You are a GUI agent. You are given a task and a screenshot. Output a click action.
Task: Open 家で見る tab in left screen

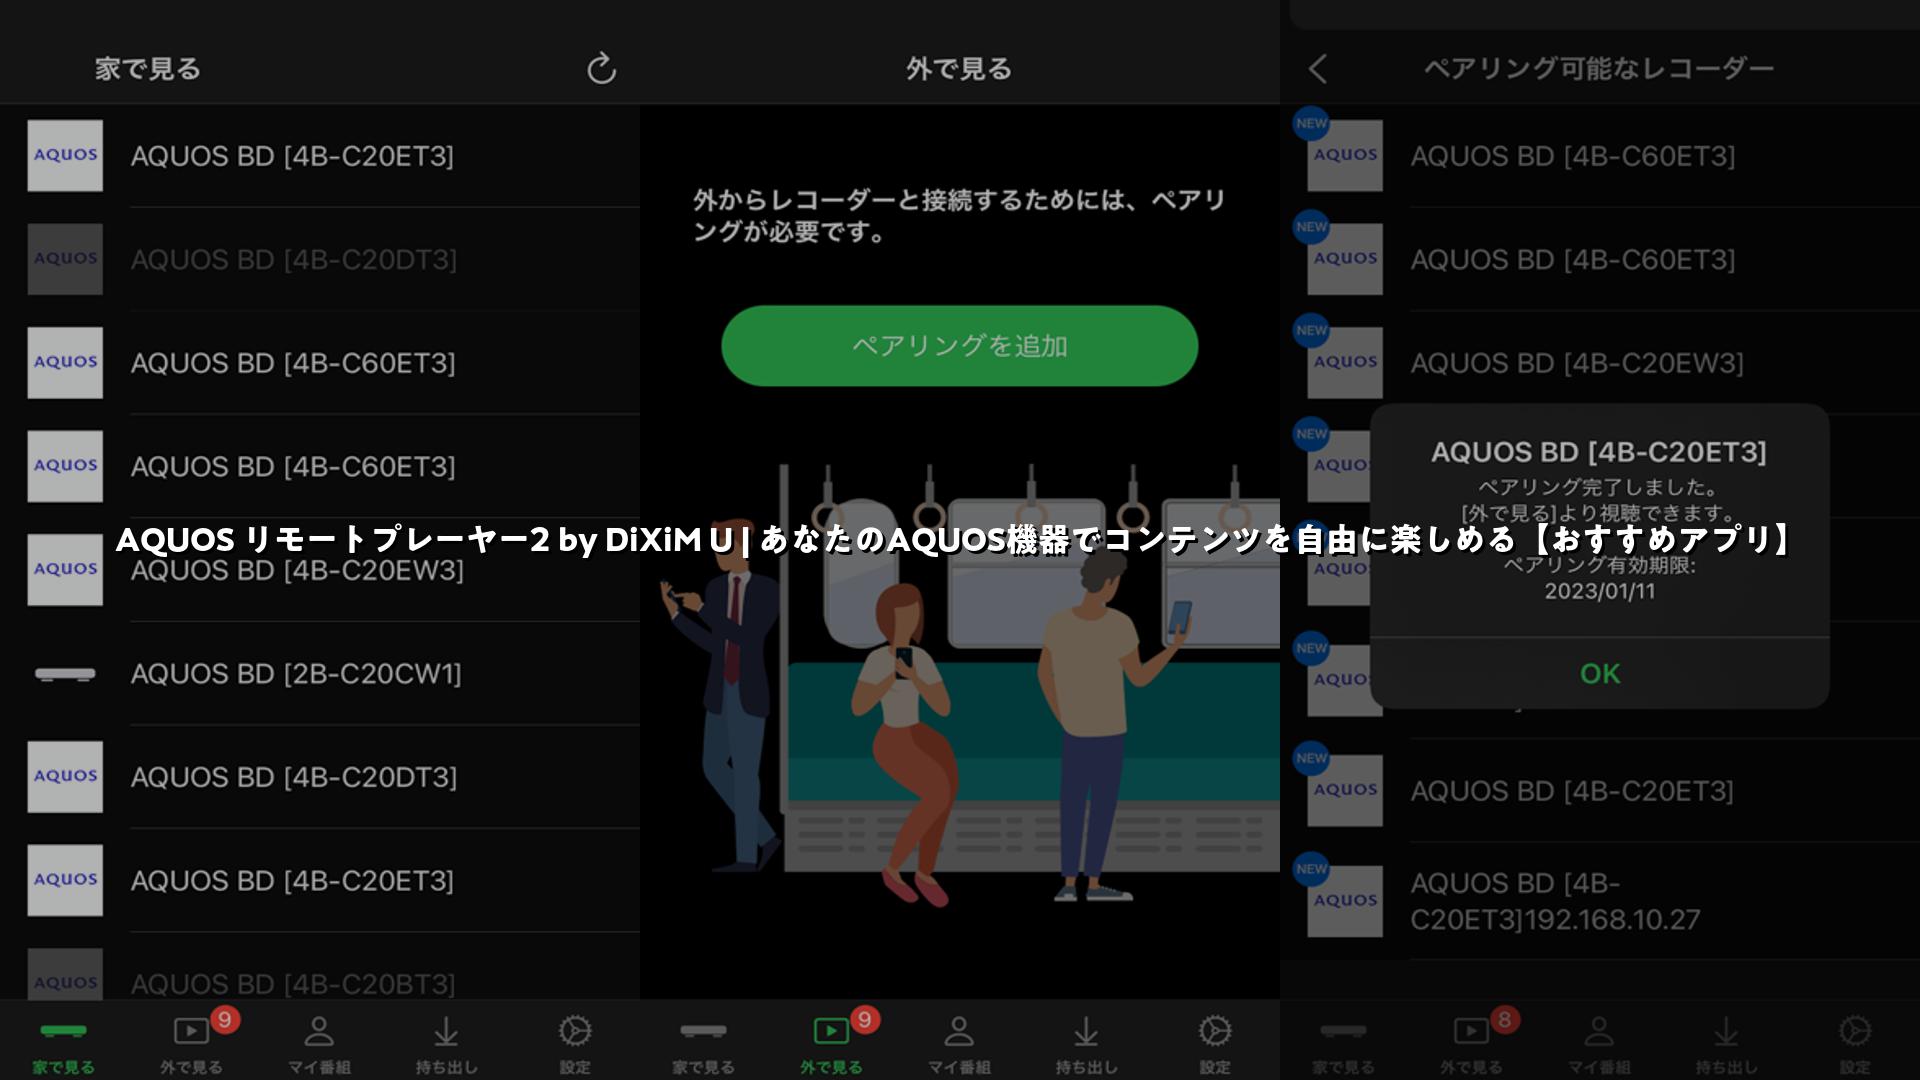63,1045
